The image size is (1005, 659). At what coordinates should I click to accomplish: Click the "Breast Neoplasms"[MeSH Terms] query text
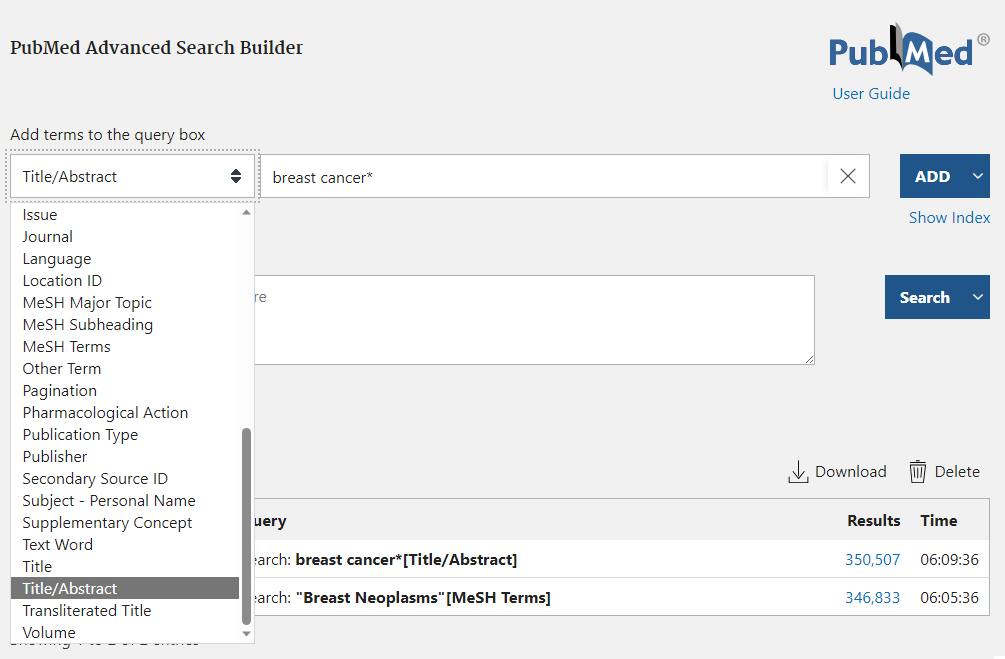(423, 597)
